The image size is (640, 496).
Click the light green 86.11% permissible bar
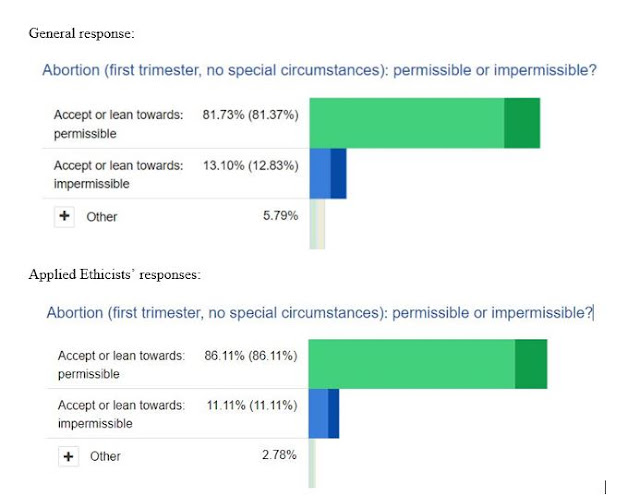(411, 363)
